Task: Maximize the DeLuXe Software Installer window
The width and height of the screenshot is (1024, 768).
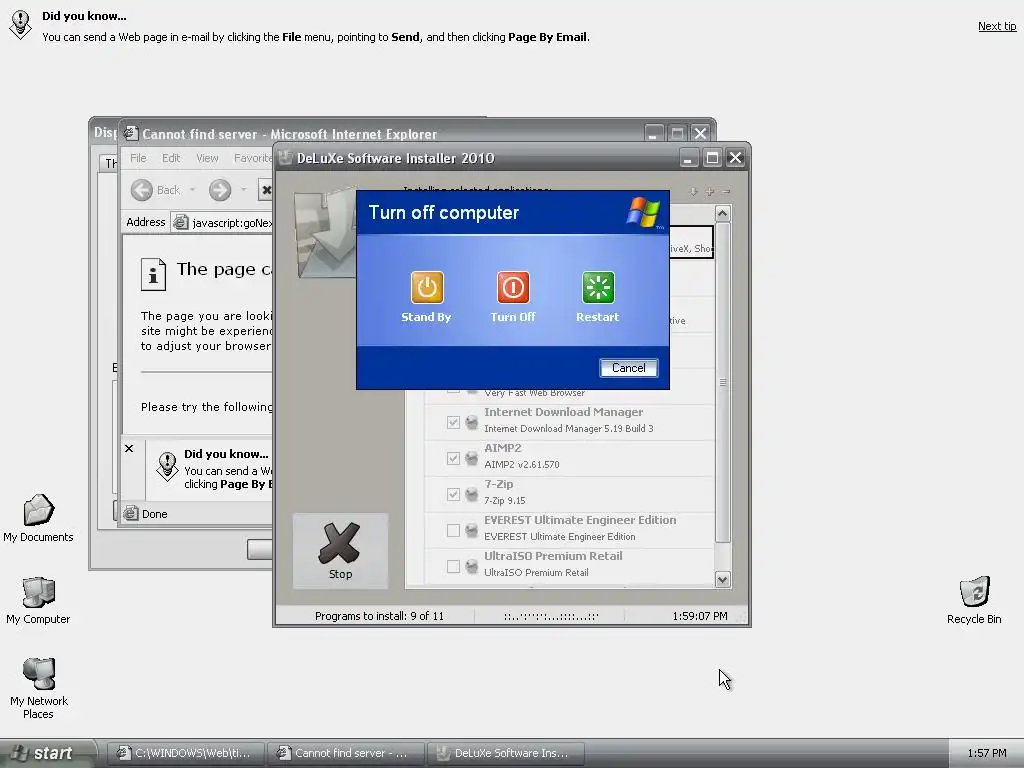Action: (712, 158)
